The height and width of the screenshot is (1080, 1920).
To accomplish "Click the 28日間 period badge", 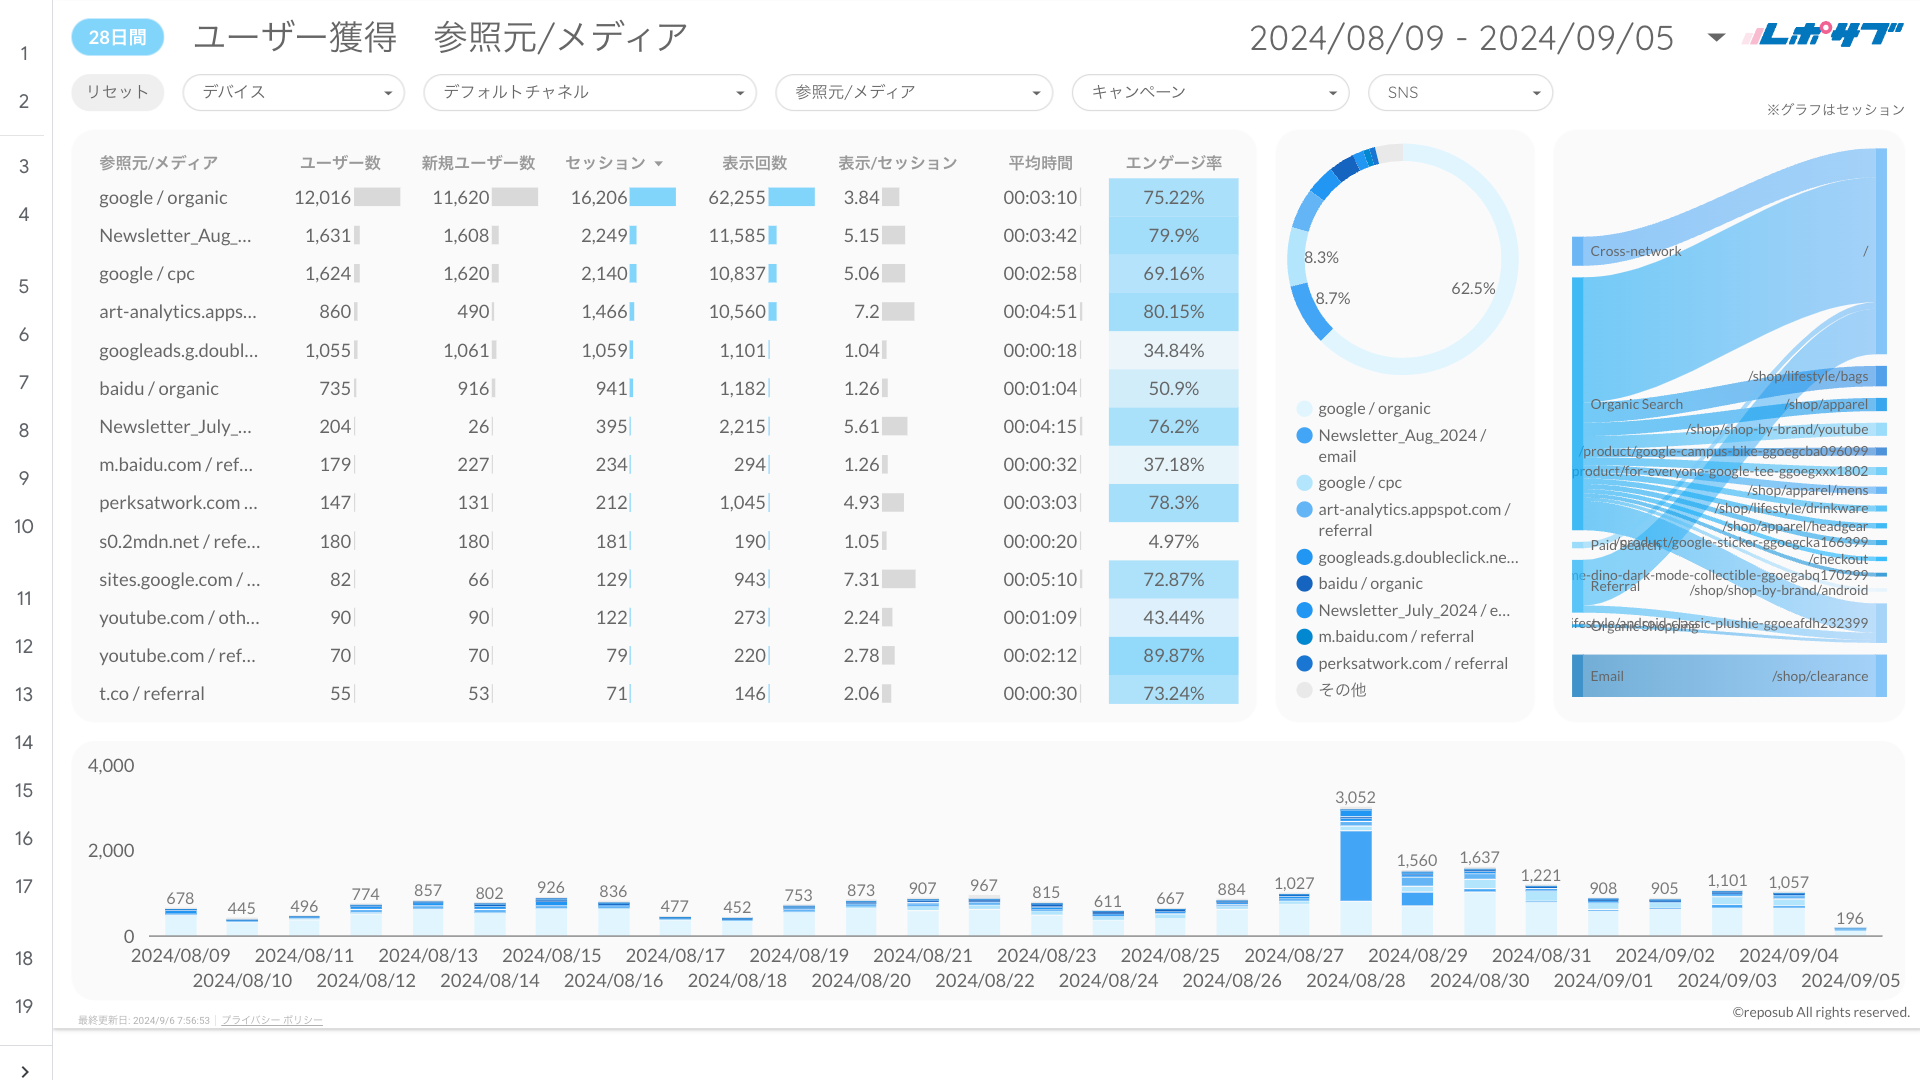I will (117, 36).
